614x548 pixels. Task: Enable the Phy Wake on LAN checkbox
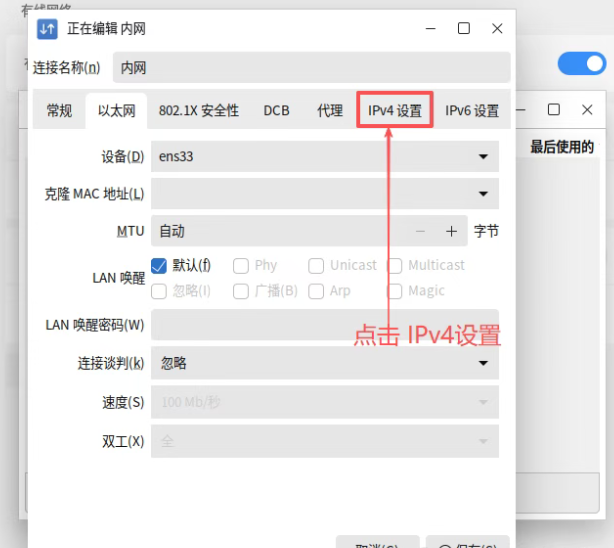click(241, 266)
